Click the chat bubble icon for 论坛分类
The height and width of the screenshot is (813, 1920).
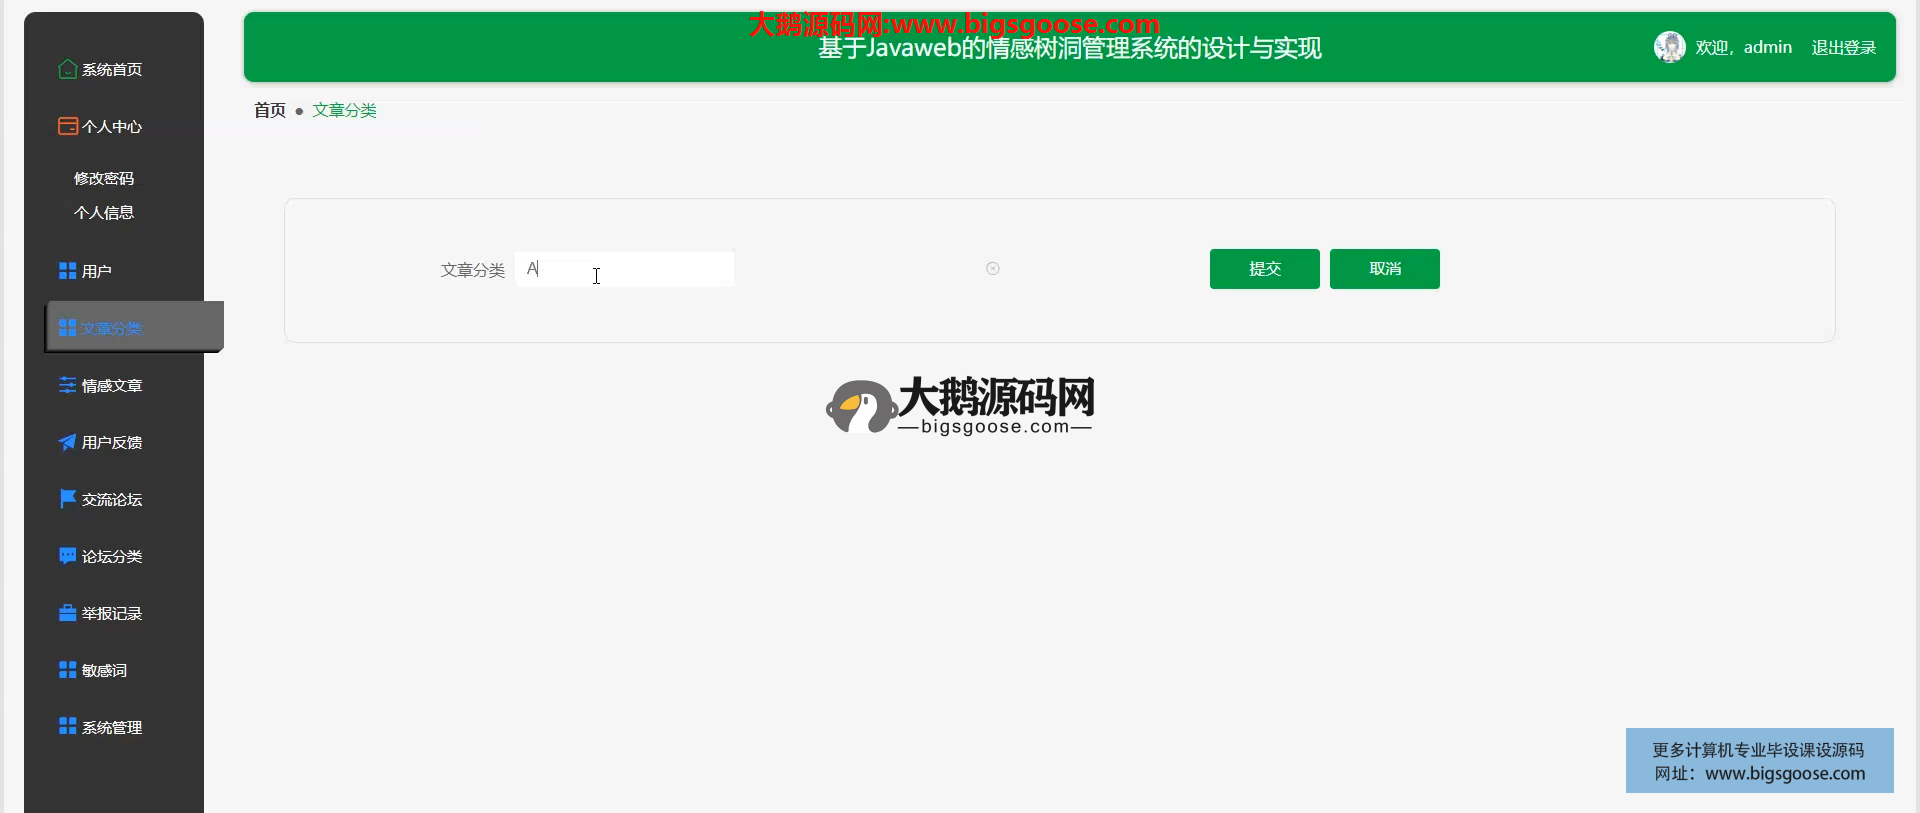pos(67,556)
